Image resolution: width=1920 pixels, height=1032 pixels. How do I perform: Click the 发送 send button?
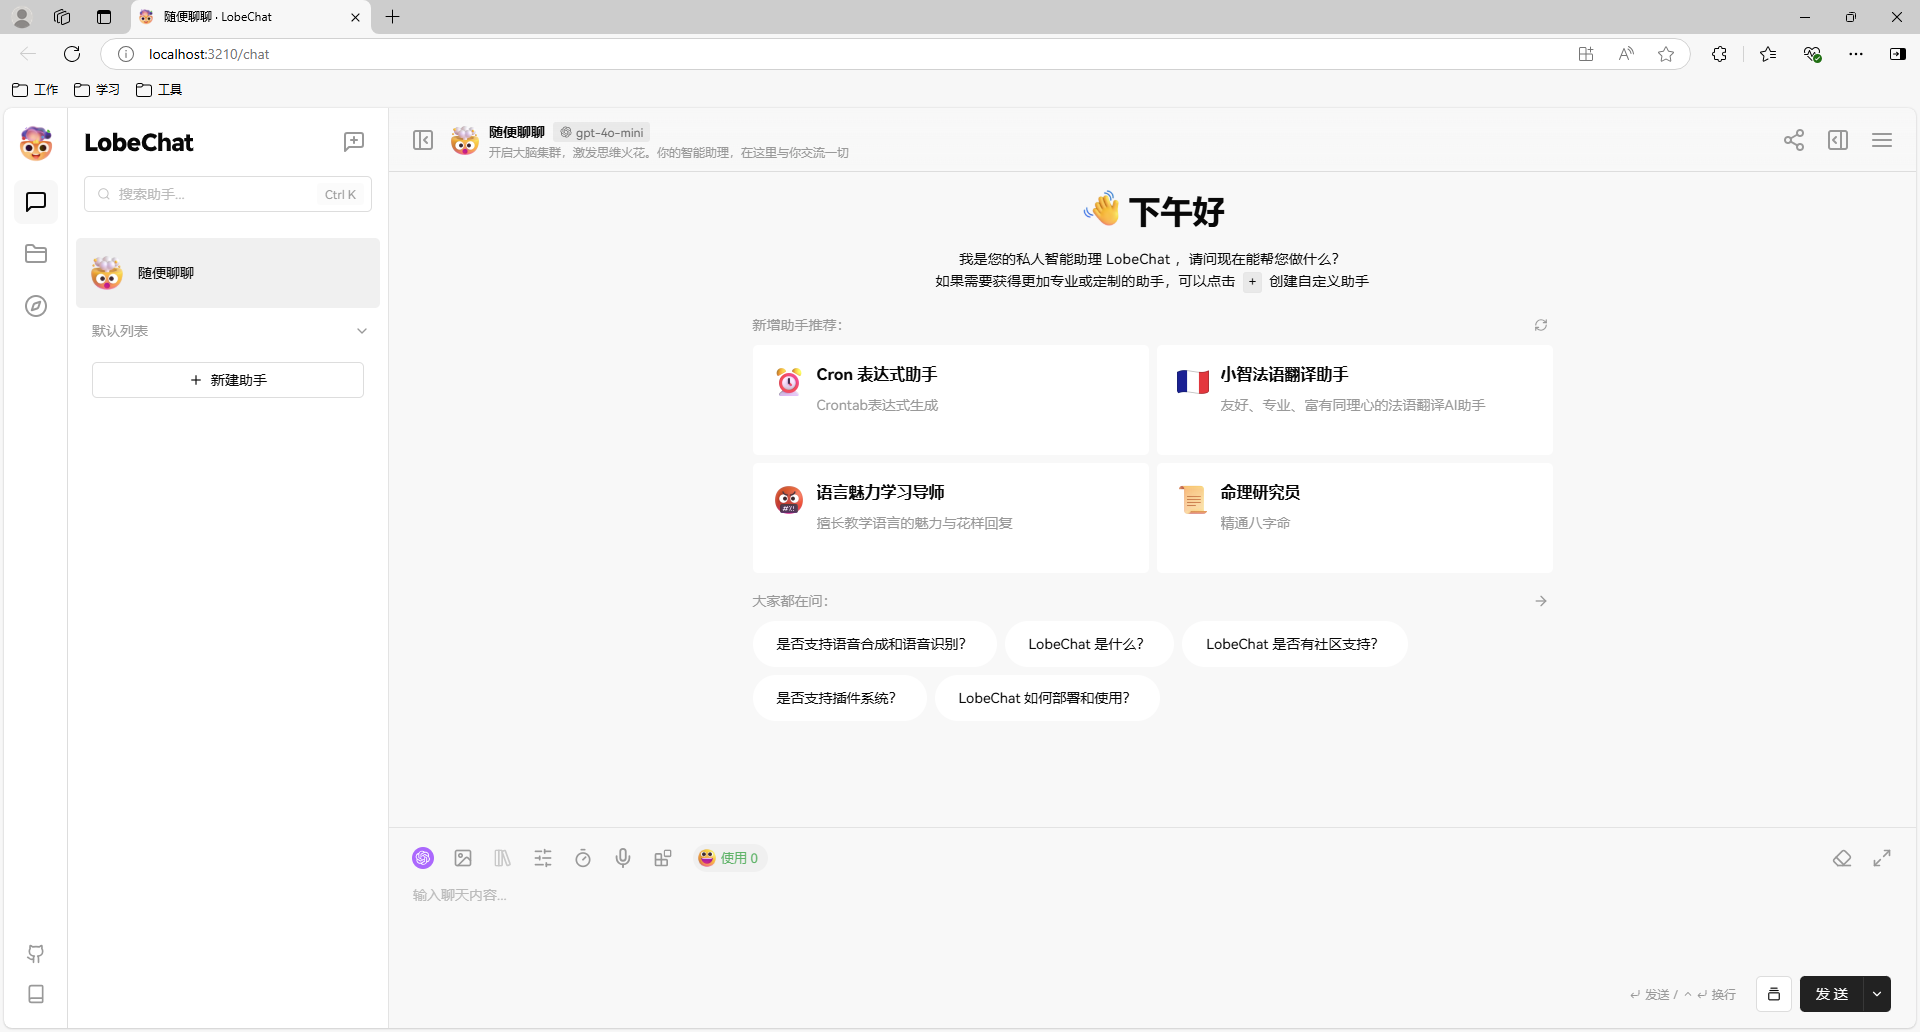pos(1832,994)
